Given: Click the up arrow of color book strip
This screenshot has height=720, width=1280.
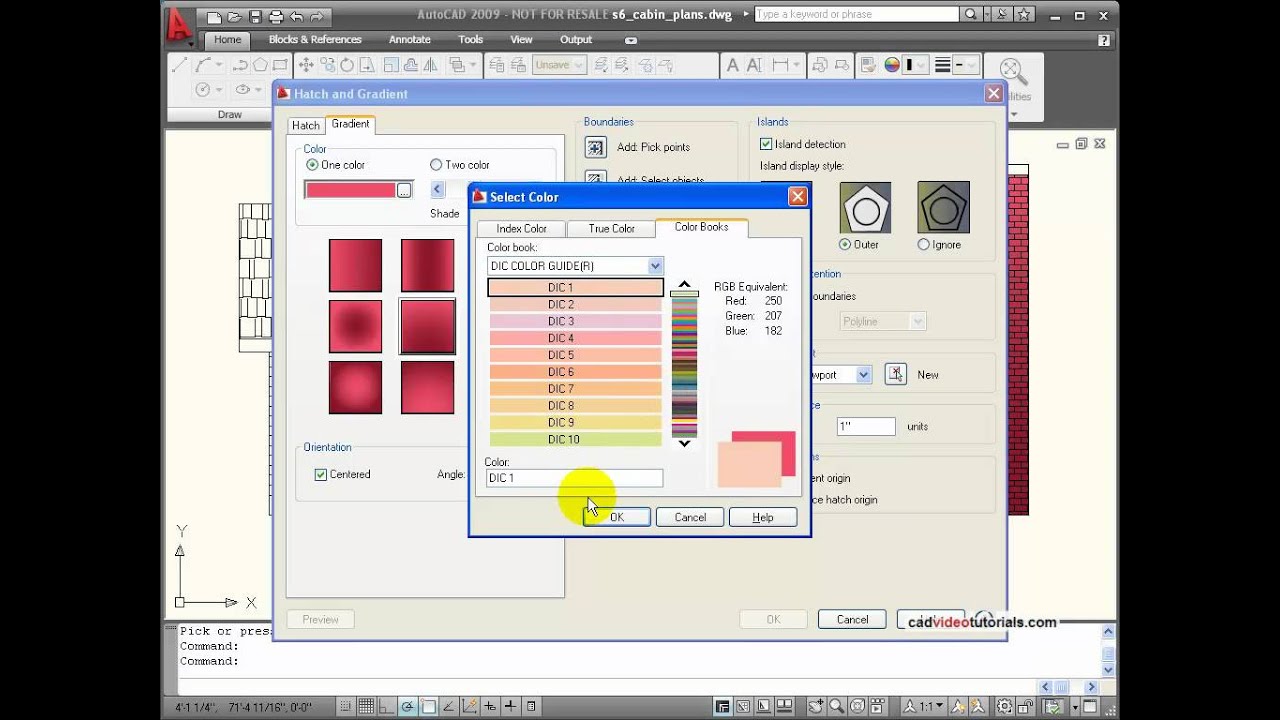Looking at the screenshot, I should 684,285.
